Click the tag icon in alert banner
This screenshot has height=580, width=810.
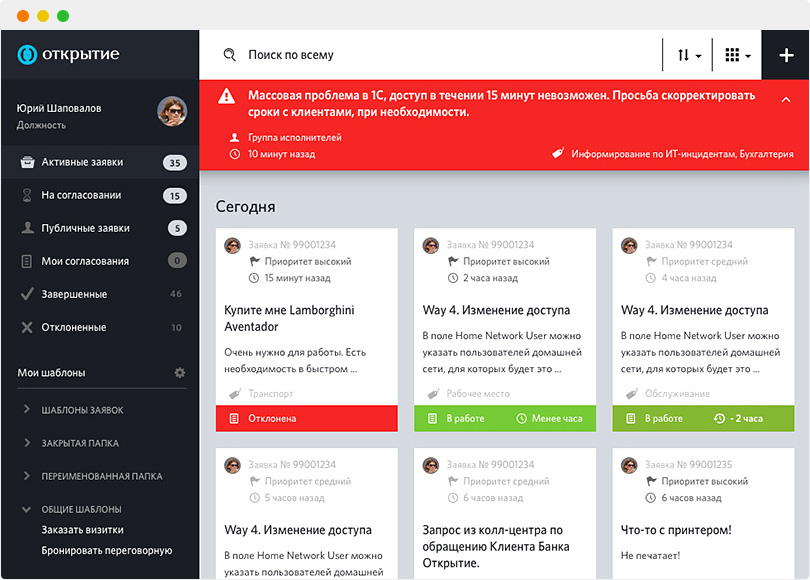tap(558, 153)
